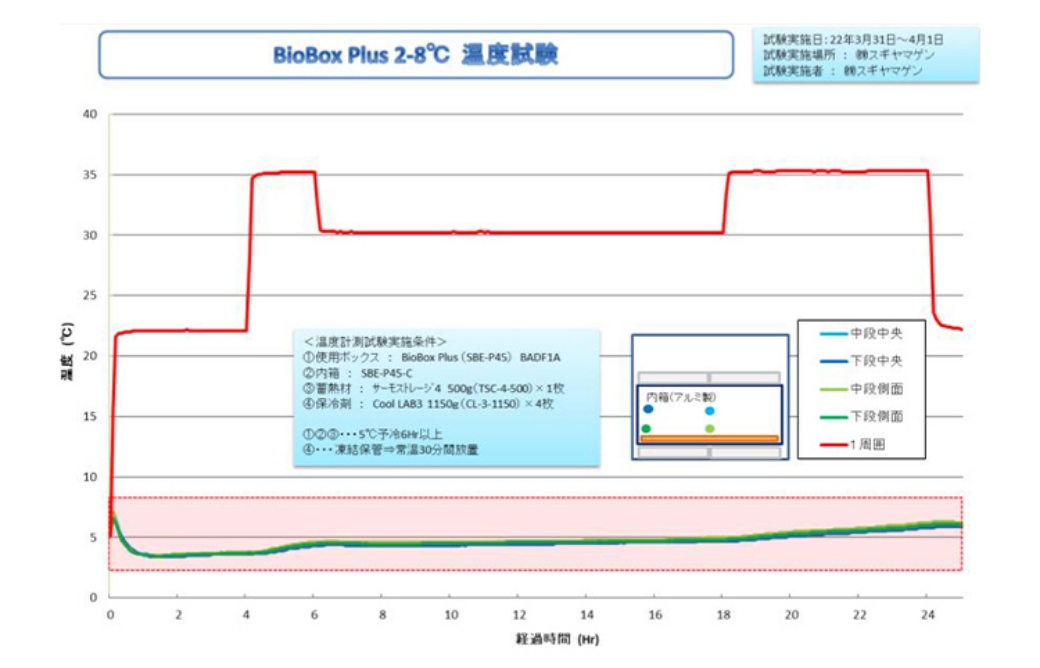Select the line '④･･･凍結保管⇒常温30分間放置'

tap(390, 450)
